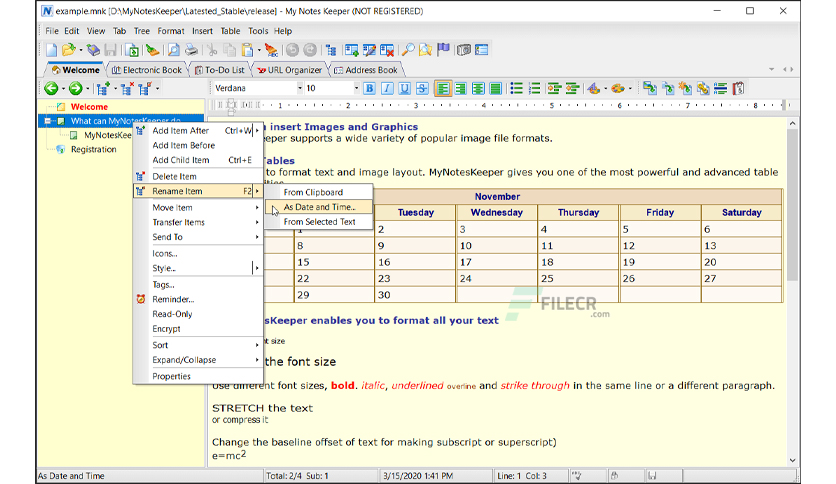
Task: Click the numbered list icon
Action: (534, 88)
